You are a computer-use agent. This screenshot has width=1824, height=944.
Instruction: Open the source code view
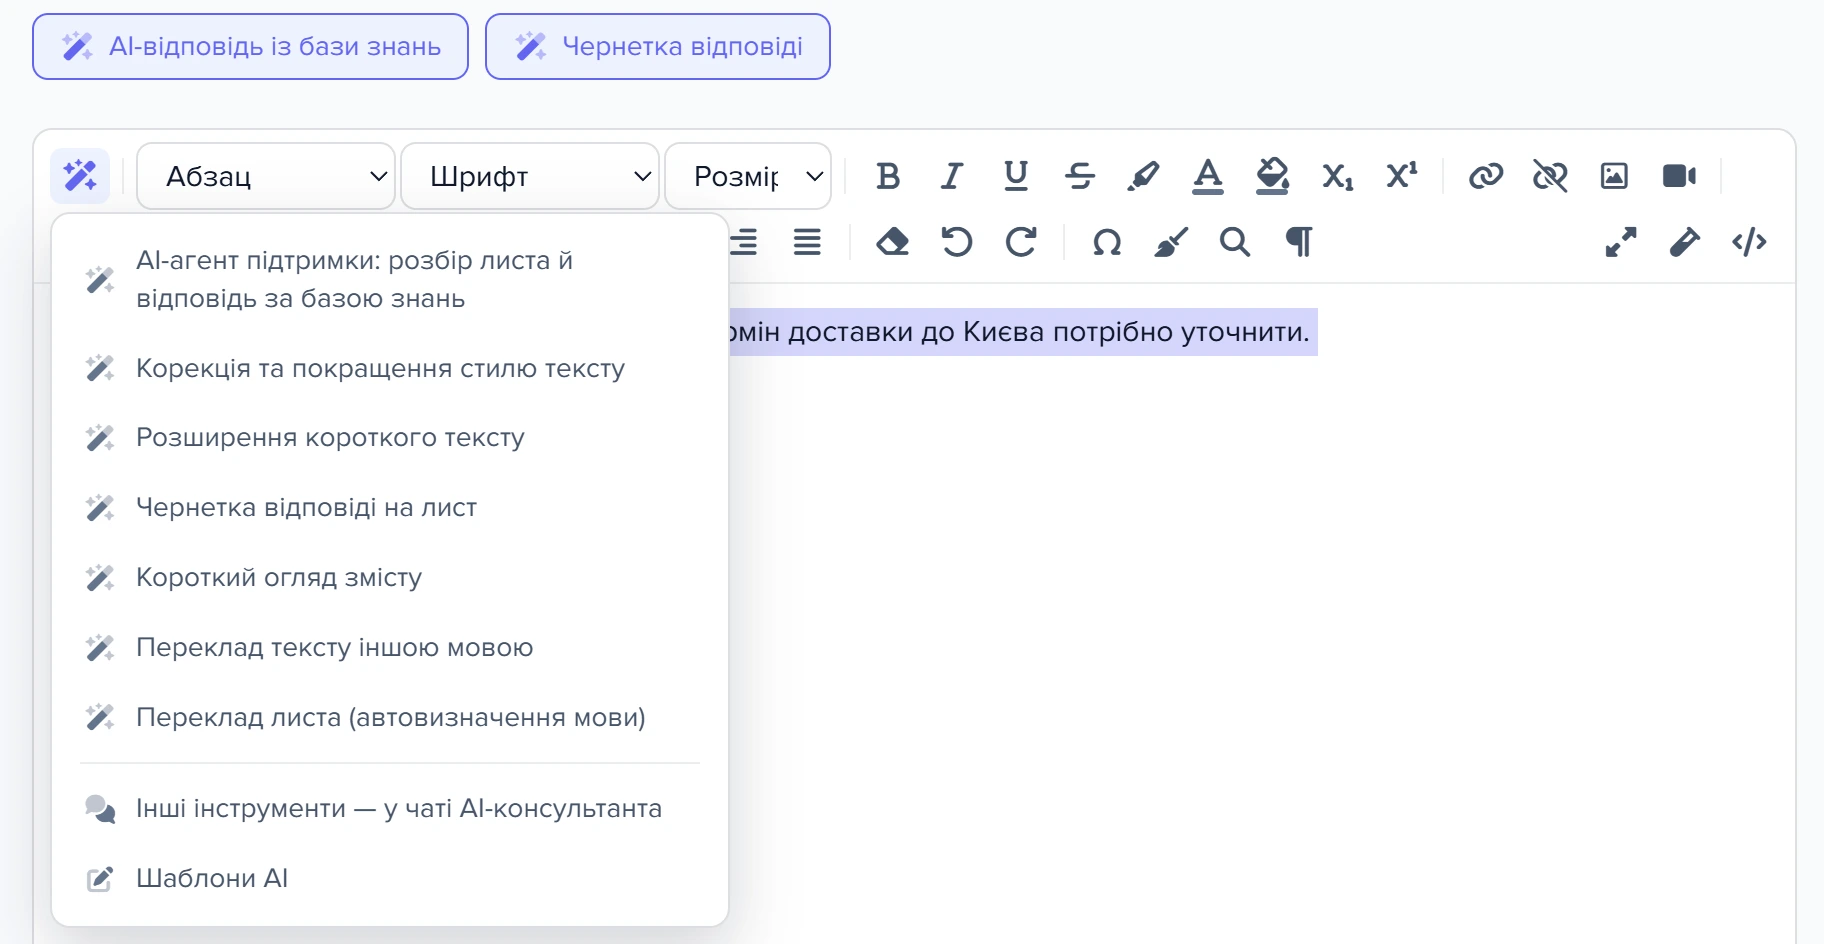point(1749,242)
